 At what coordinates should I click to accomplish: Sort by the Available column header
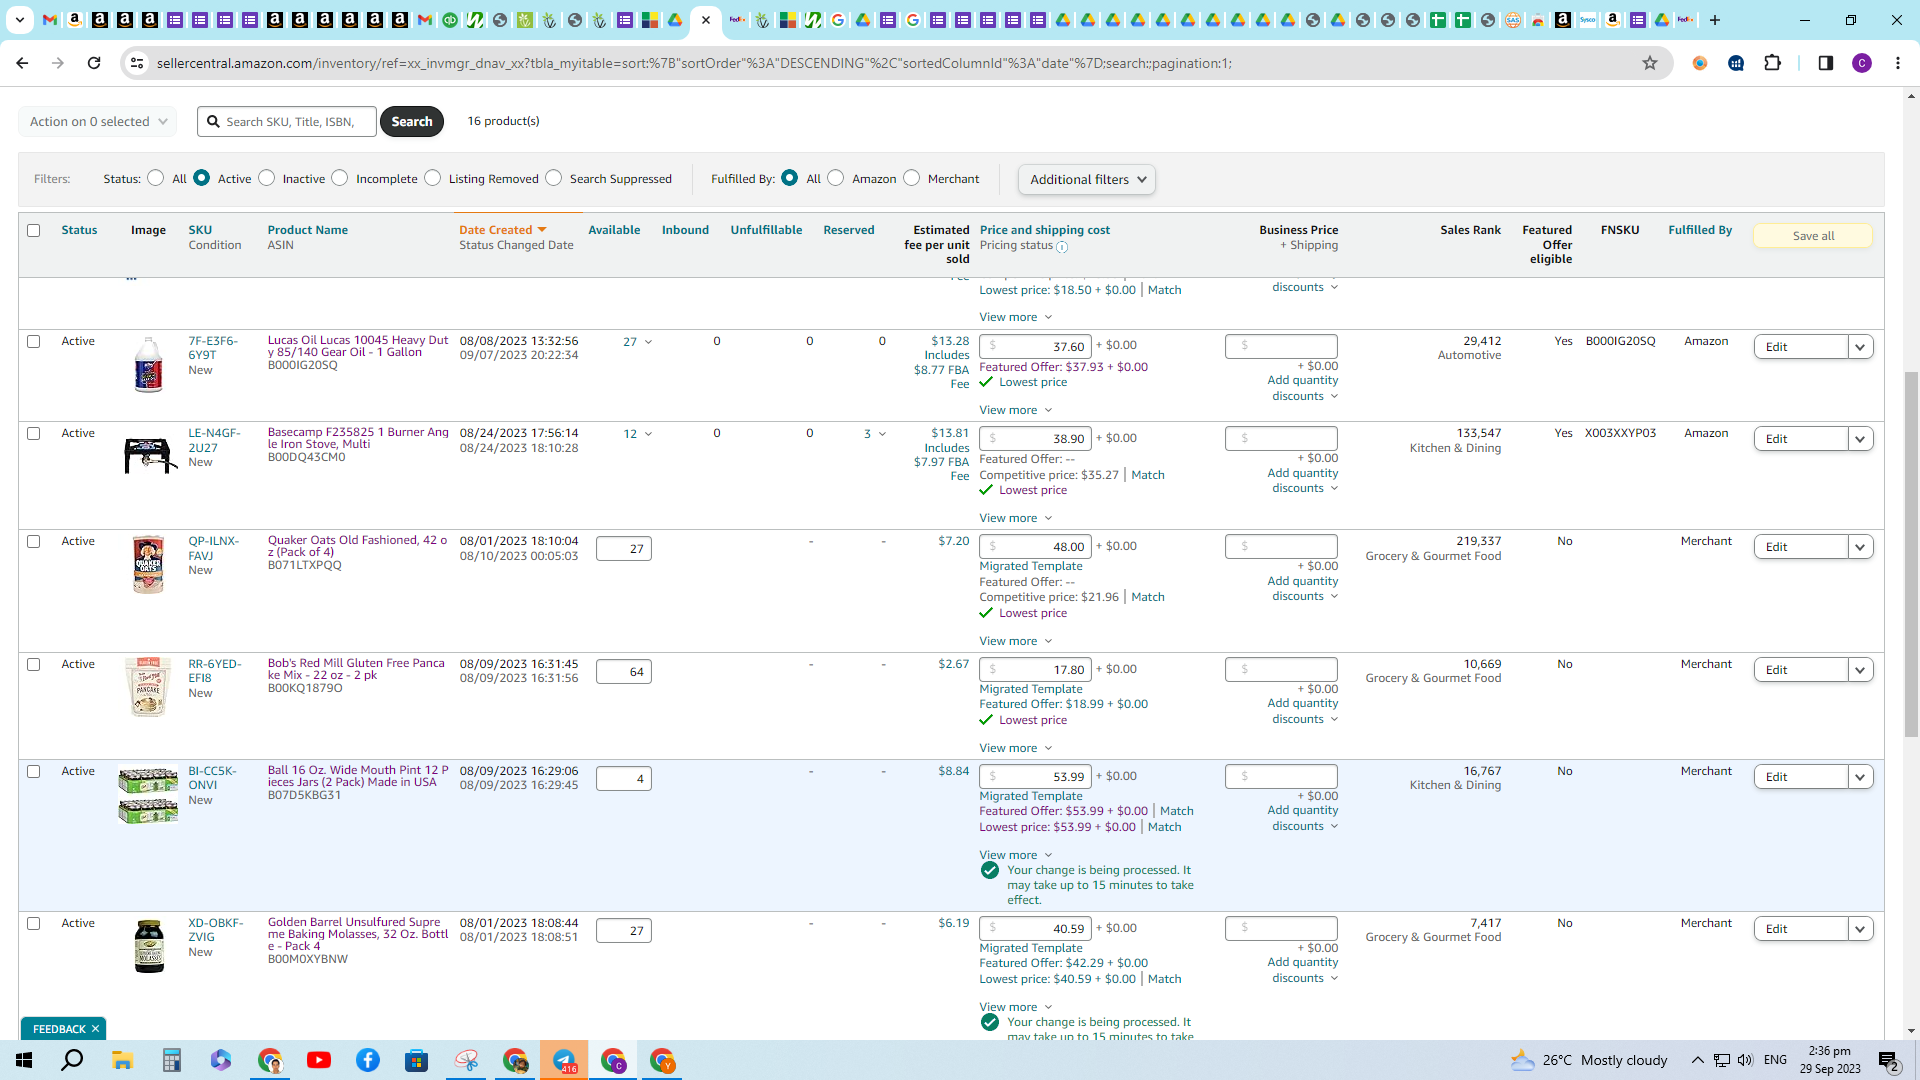(614, 230)
